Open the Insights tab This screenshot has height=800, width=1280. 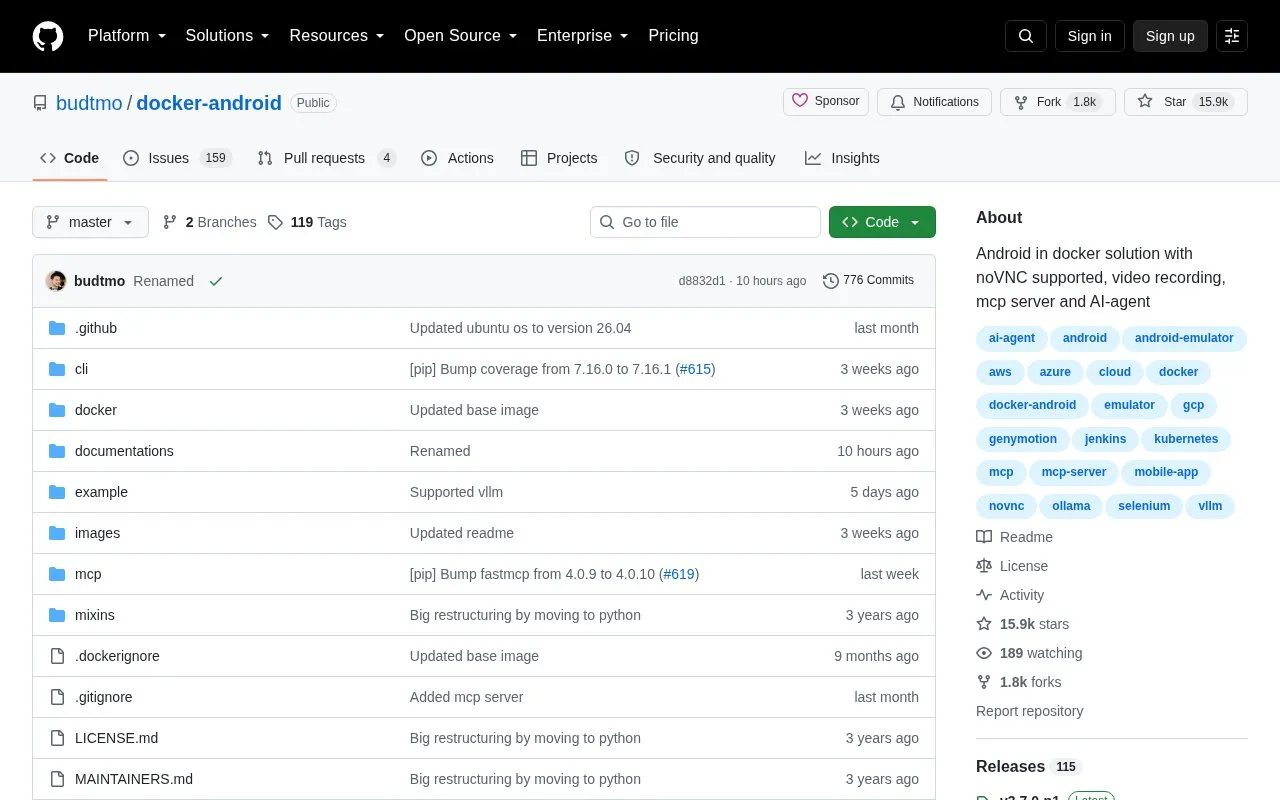(x=842, y=158)
